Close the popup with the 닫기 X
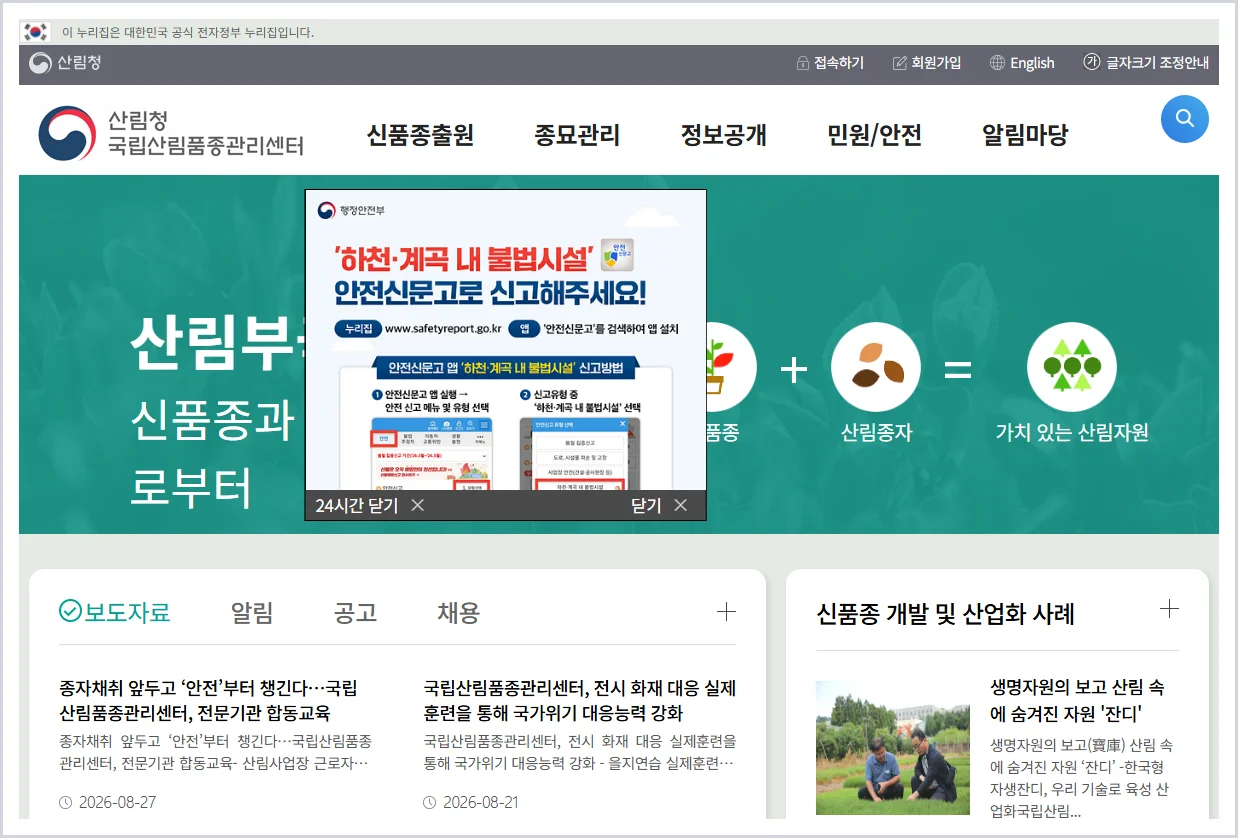 pyautogui.click(x=681, y=505)
